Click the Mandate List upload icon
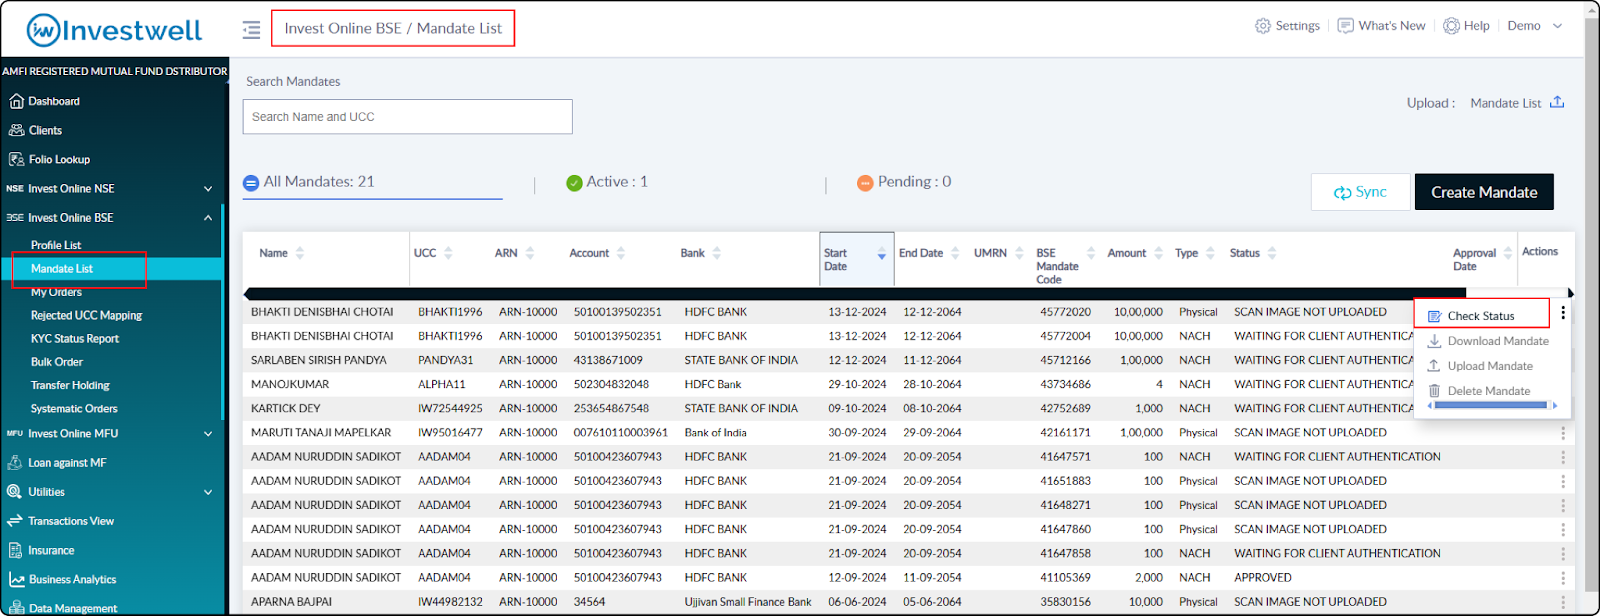The width and height of the screenshot is (1600, 616). 1557,102
